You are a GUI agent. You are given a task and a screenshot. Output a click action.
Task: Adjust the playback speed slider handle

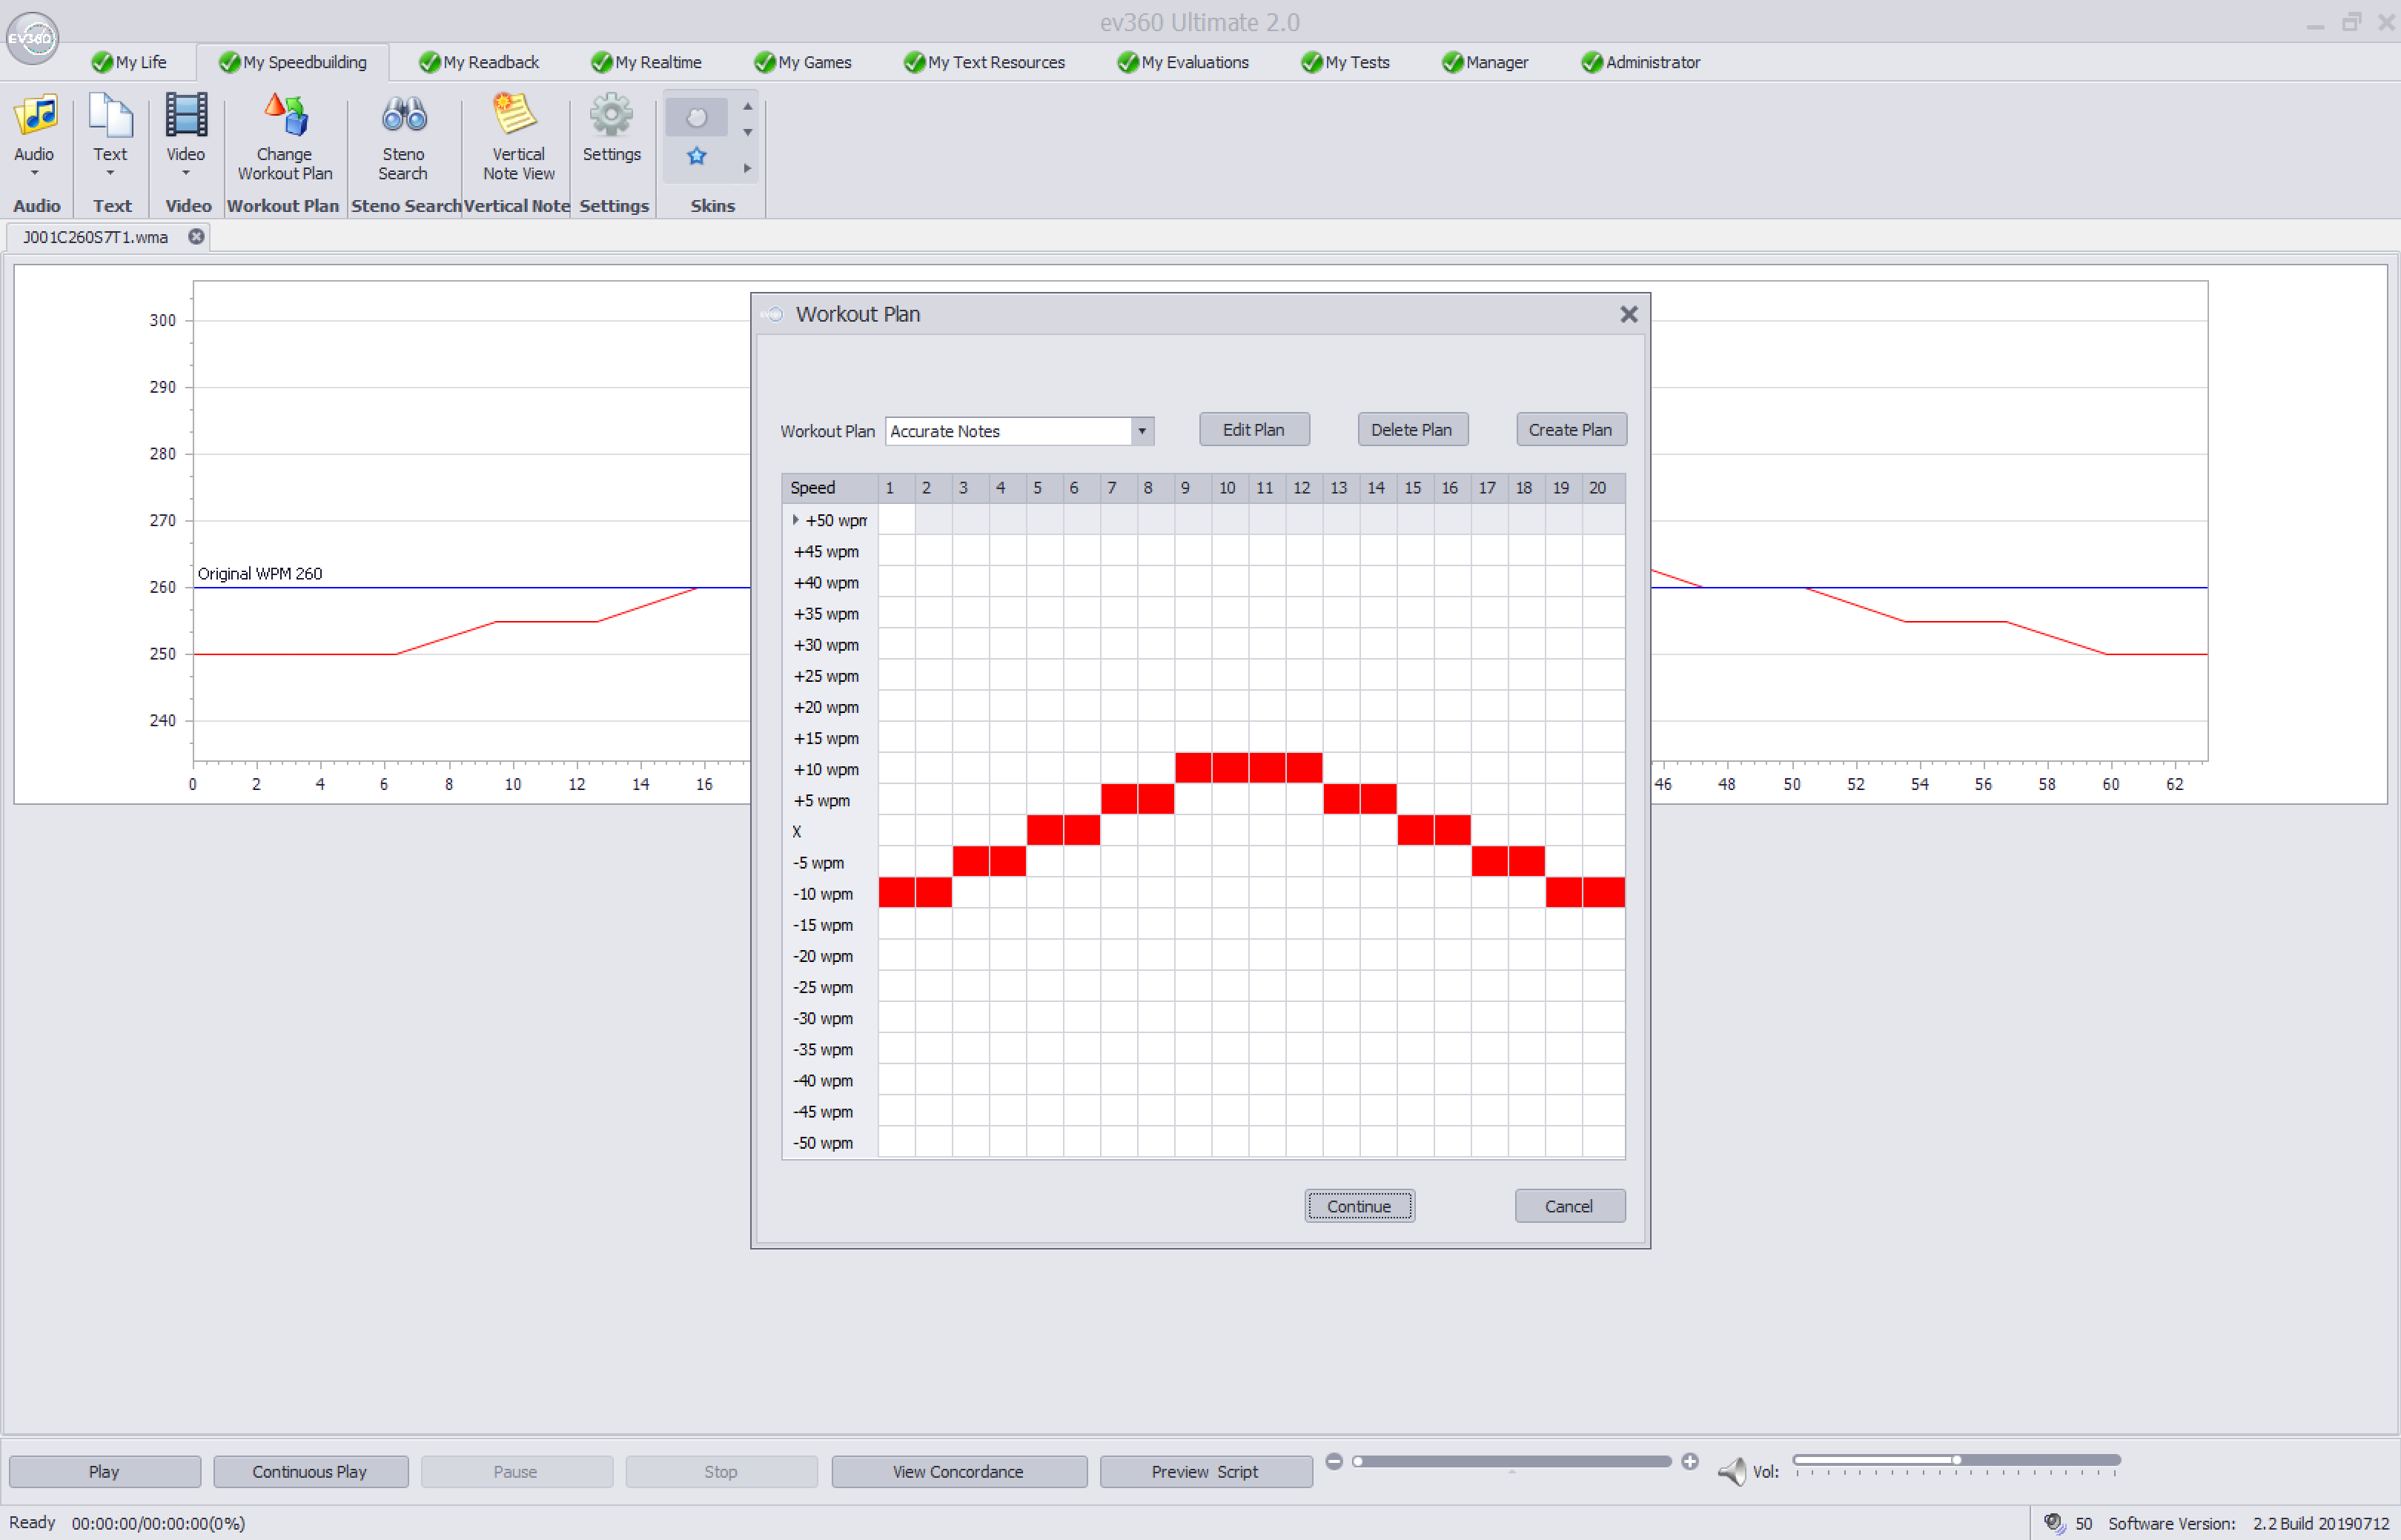1358,1461
